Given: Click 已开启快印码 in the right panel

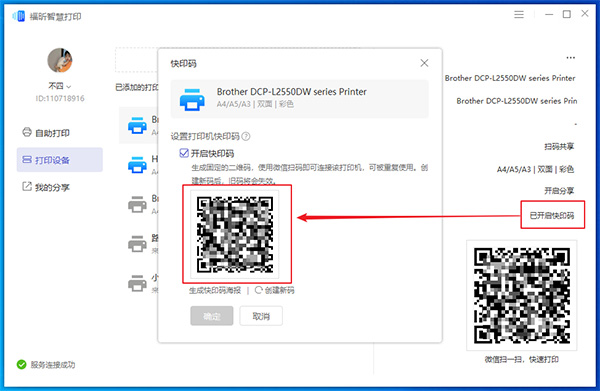Looking at the screenshot, I should (x=552, y=215).
